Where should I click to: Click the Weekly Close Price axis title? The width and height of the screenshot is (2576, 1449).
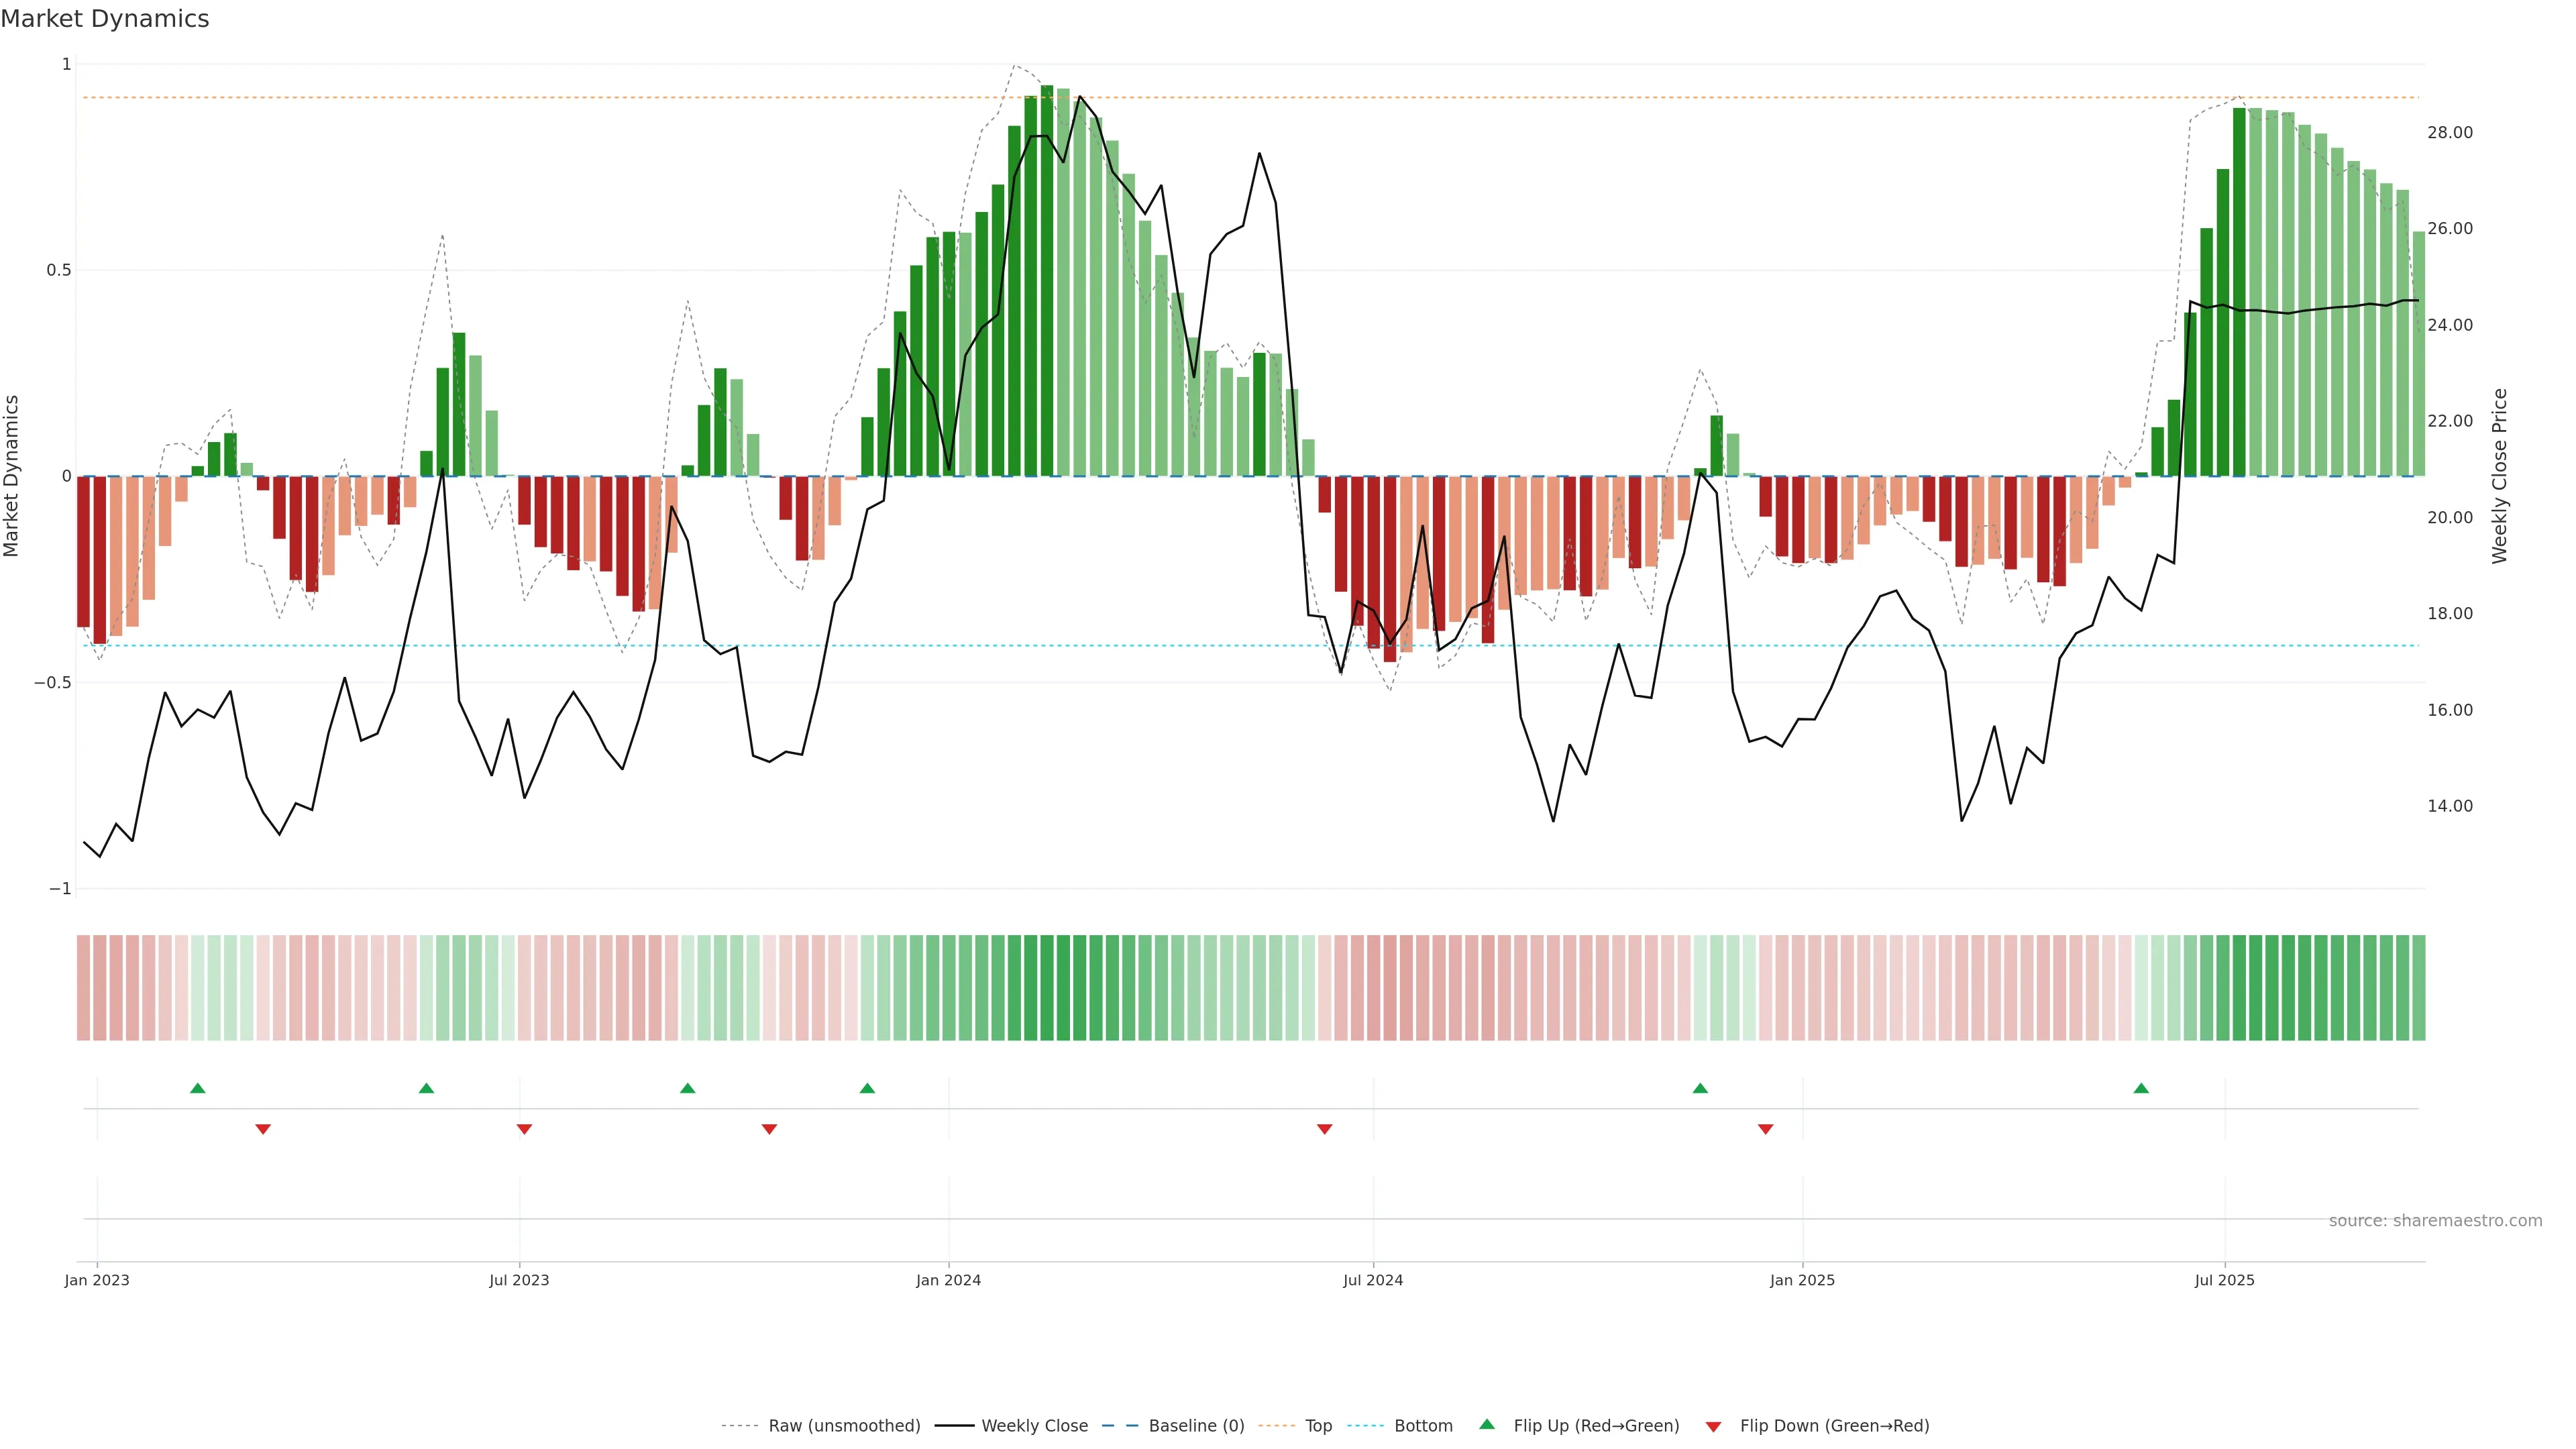coord(2500,476)
